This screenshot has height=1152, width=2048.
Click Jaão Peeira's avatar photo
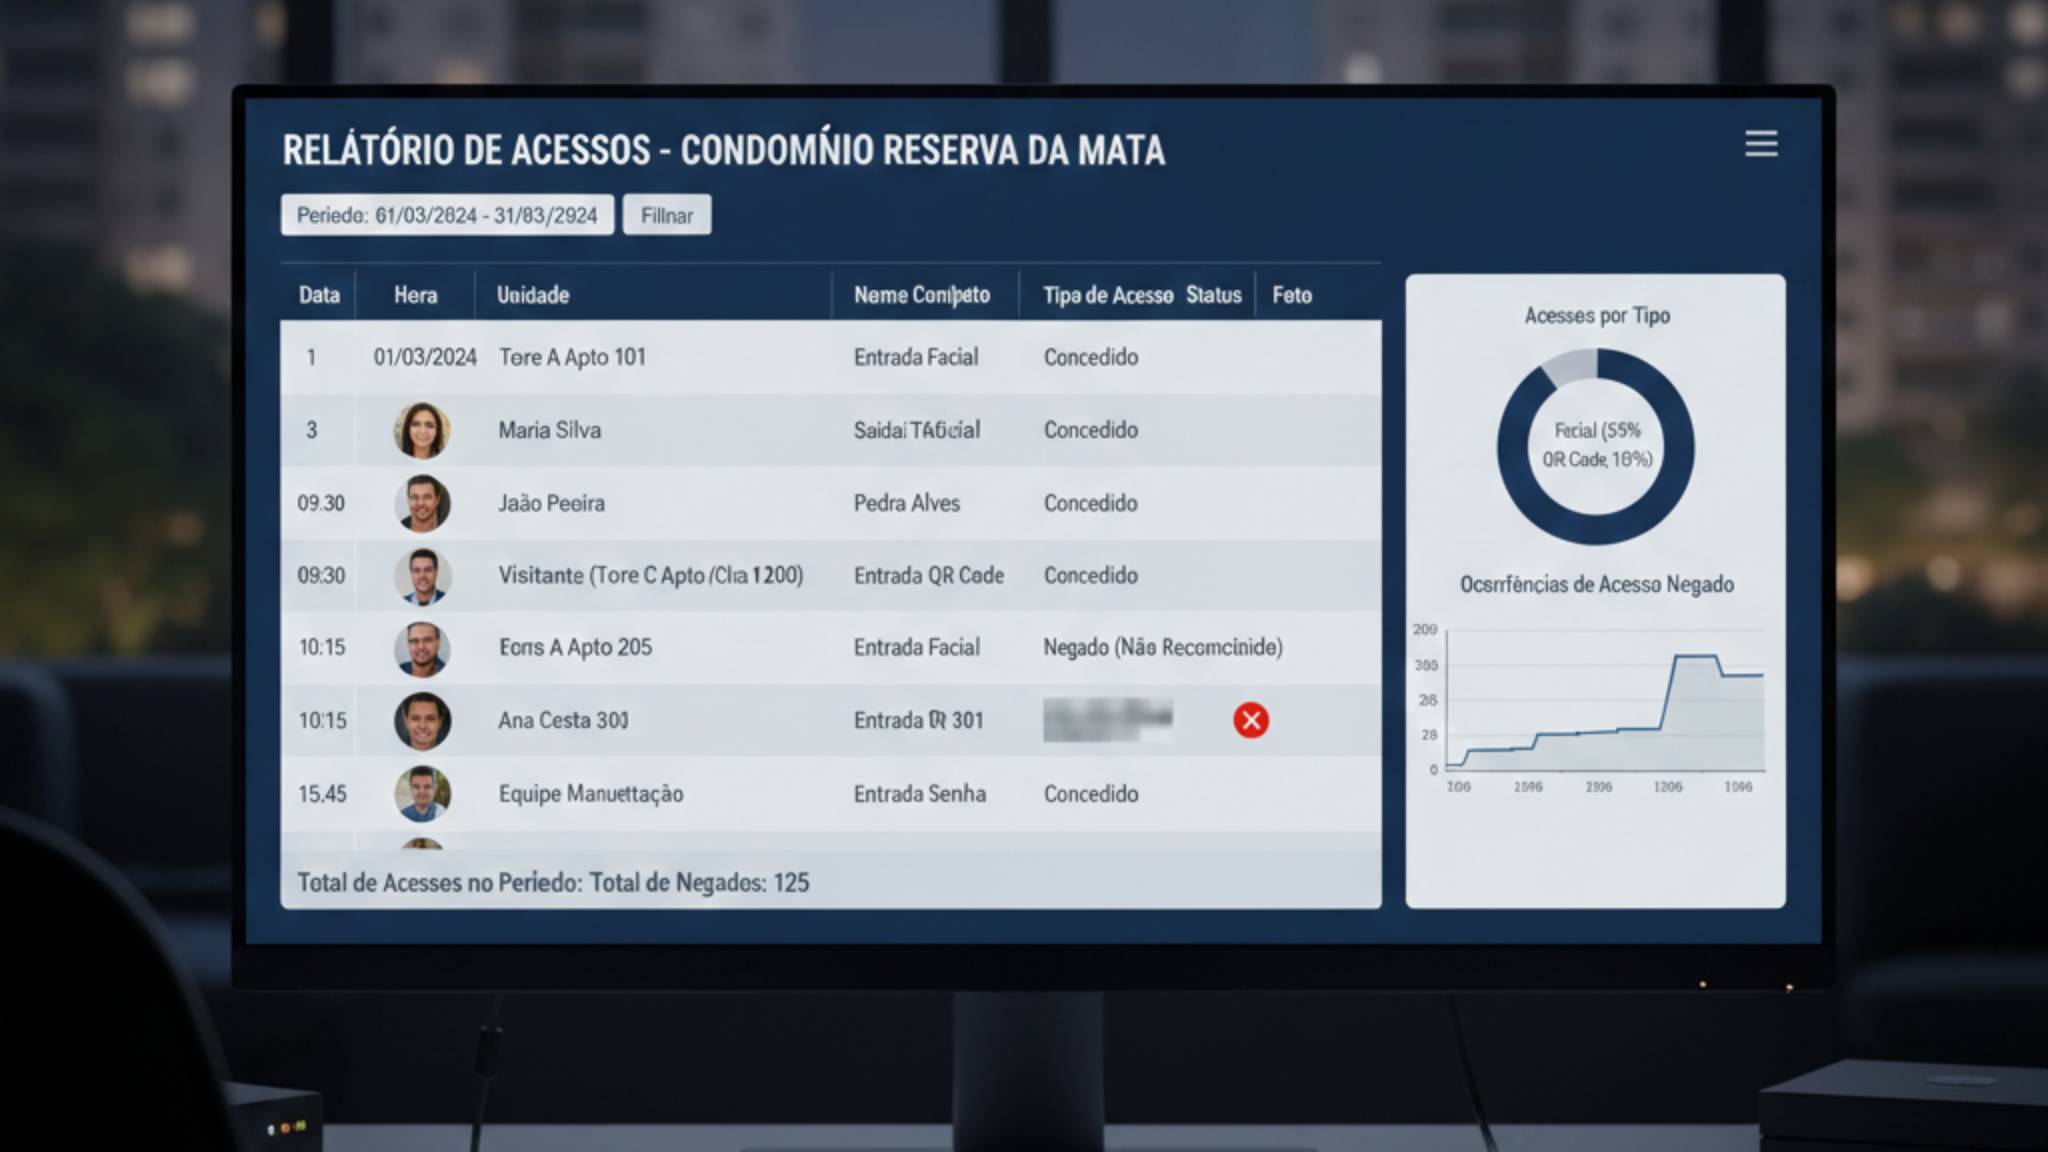[x=422, y=503]
